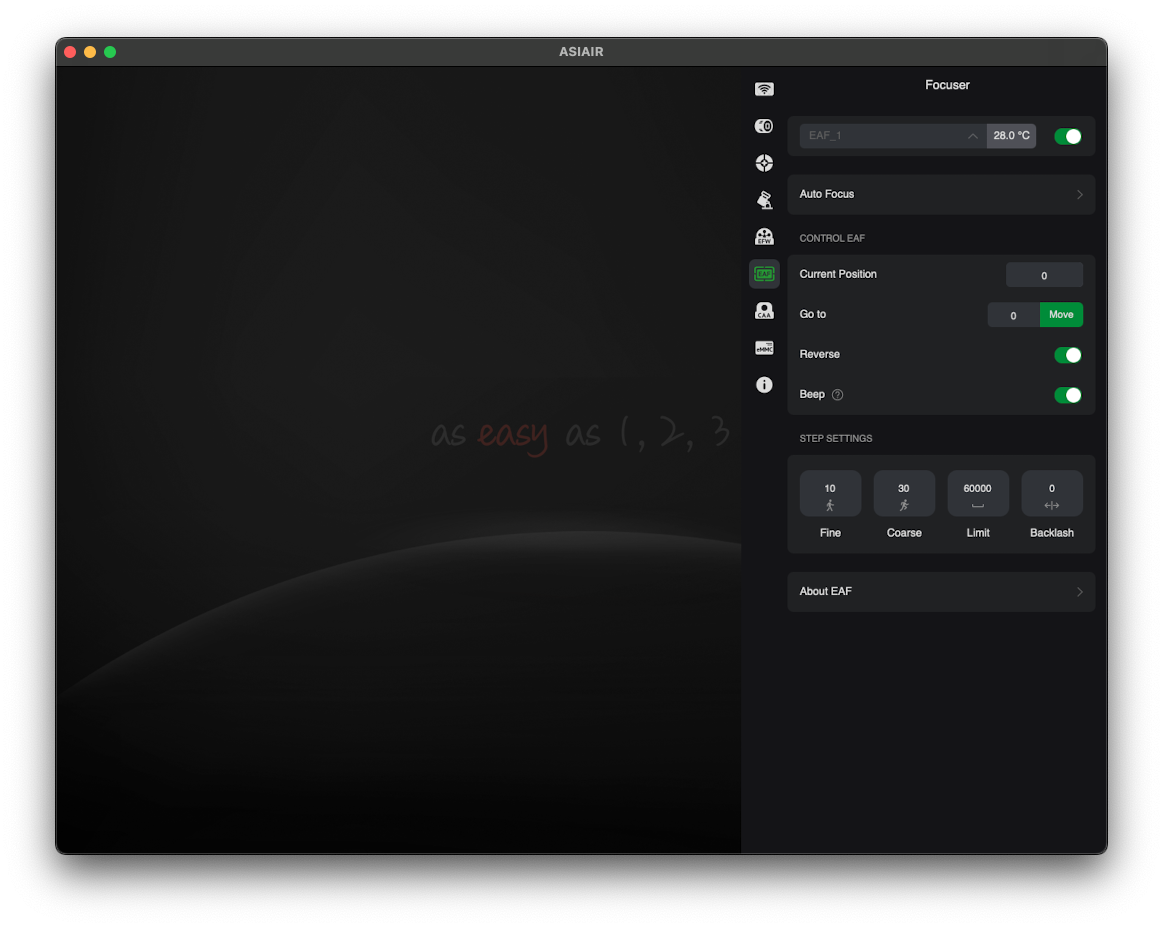Viewport: 1163px width, 928px height.
Task: Select the Coarse step setting of 30
Action: coord(904,494)
